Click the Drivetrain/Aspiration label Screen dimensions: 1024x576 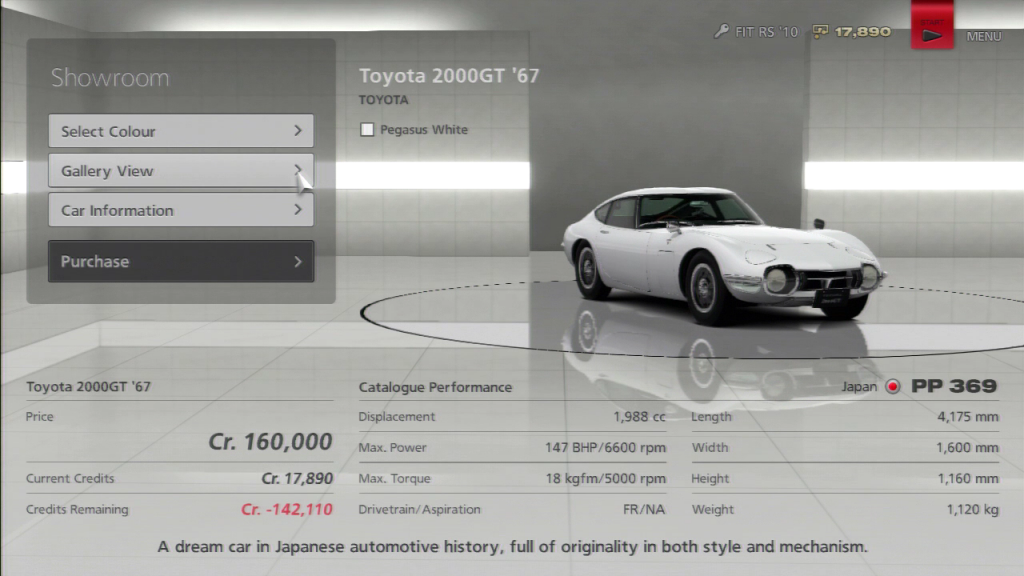[x=419, y=509]
